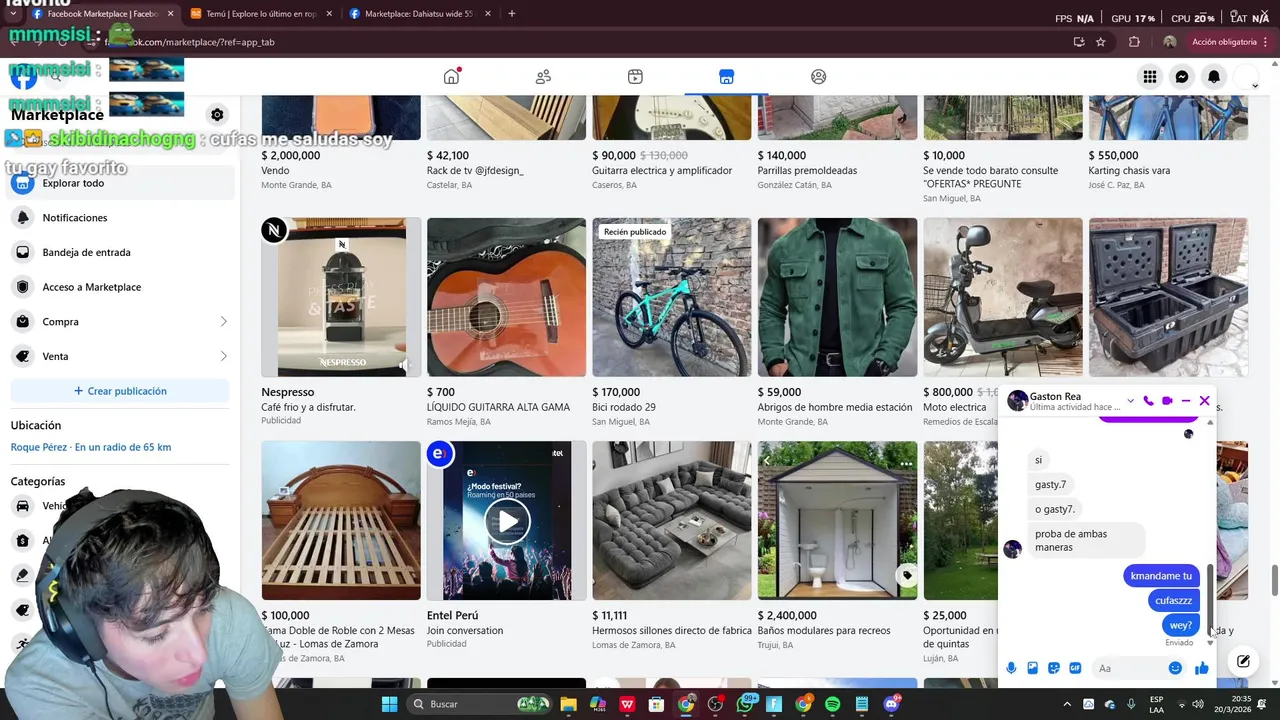The width and height of the screenshot is (1280, 720).
Task: Open the Groups icon in the top nav
Action: pyautogui.click(x=818, y=77)
